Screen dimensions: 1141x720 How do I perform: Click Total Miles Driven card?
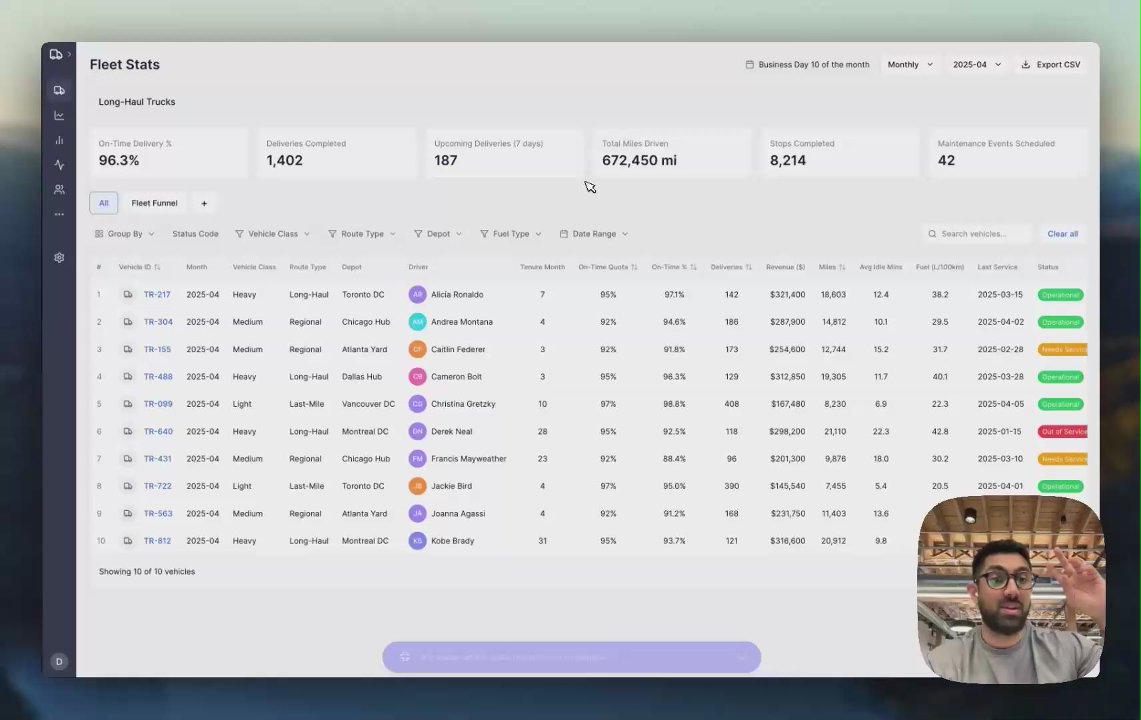[x=672, y=153]
